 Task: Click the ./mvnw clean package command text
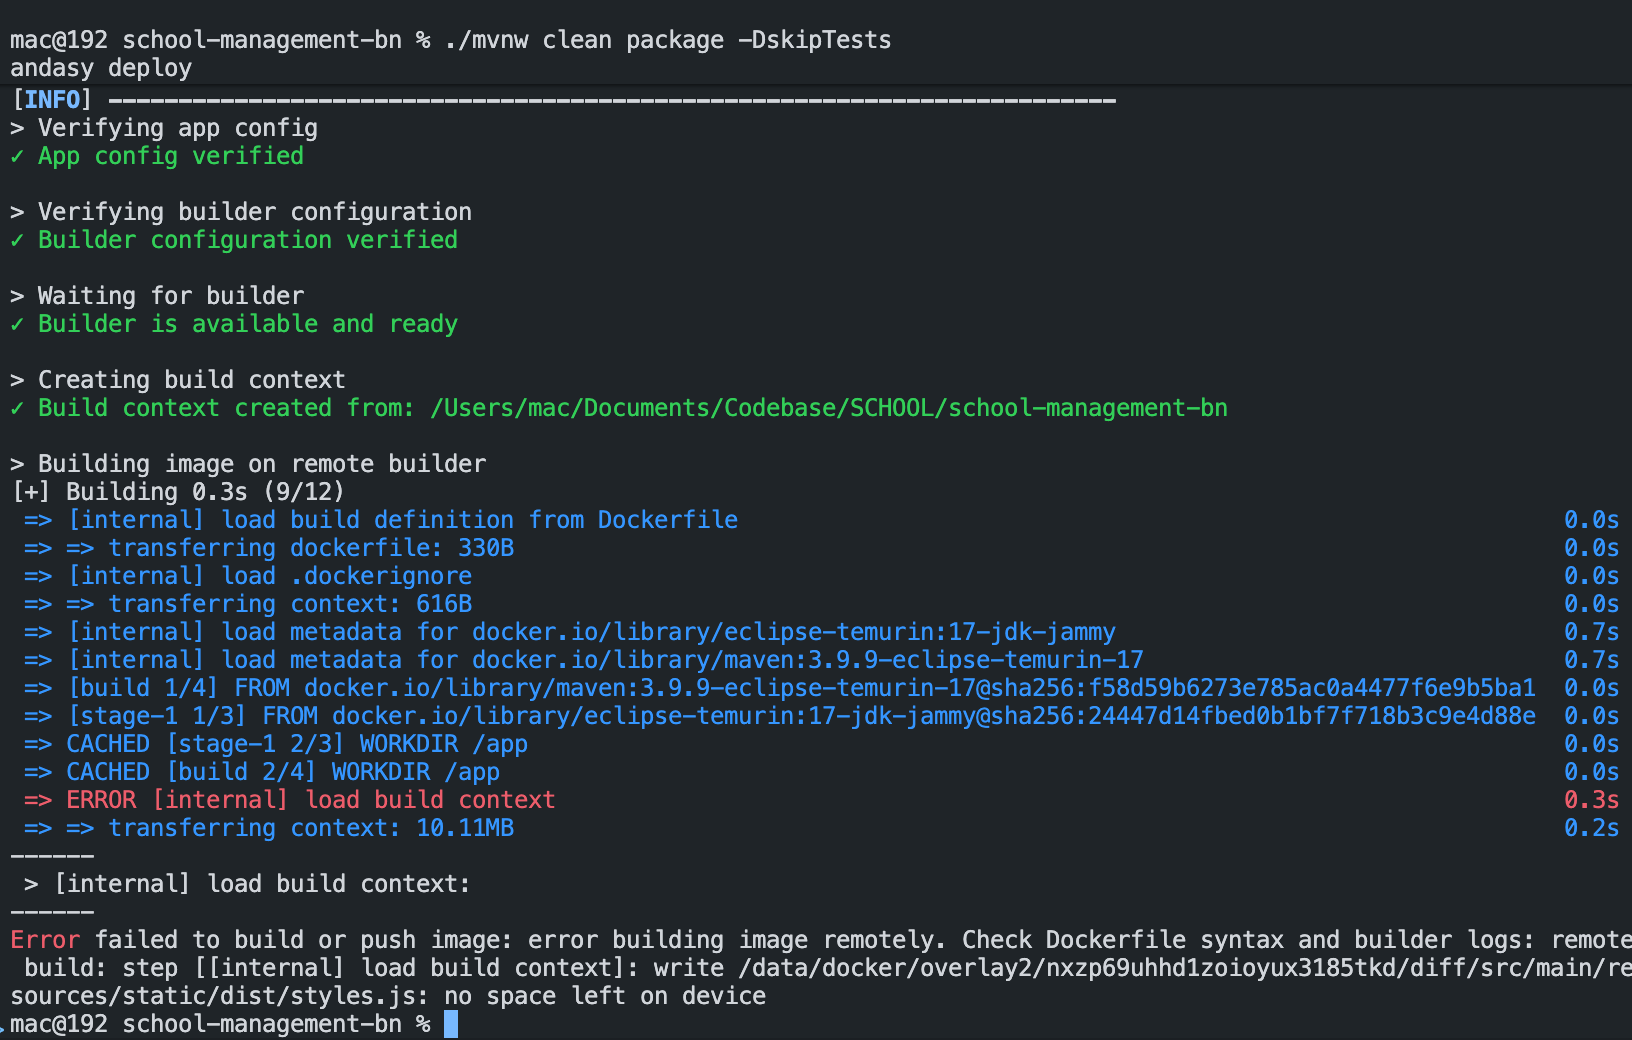pos(668,40)
